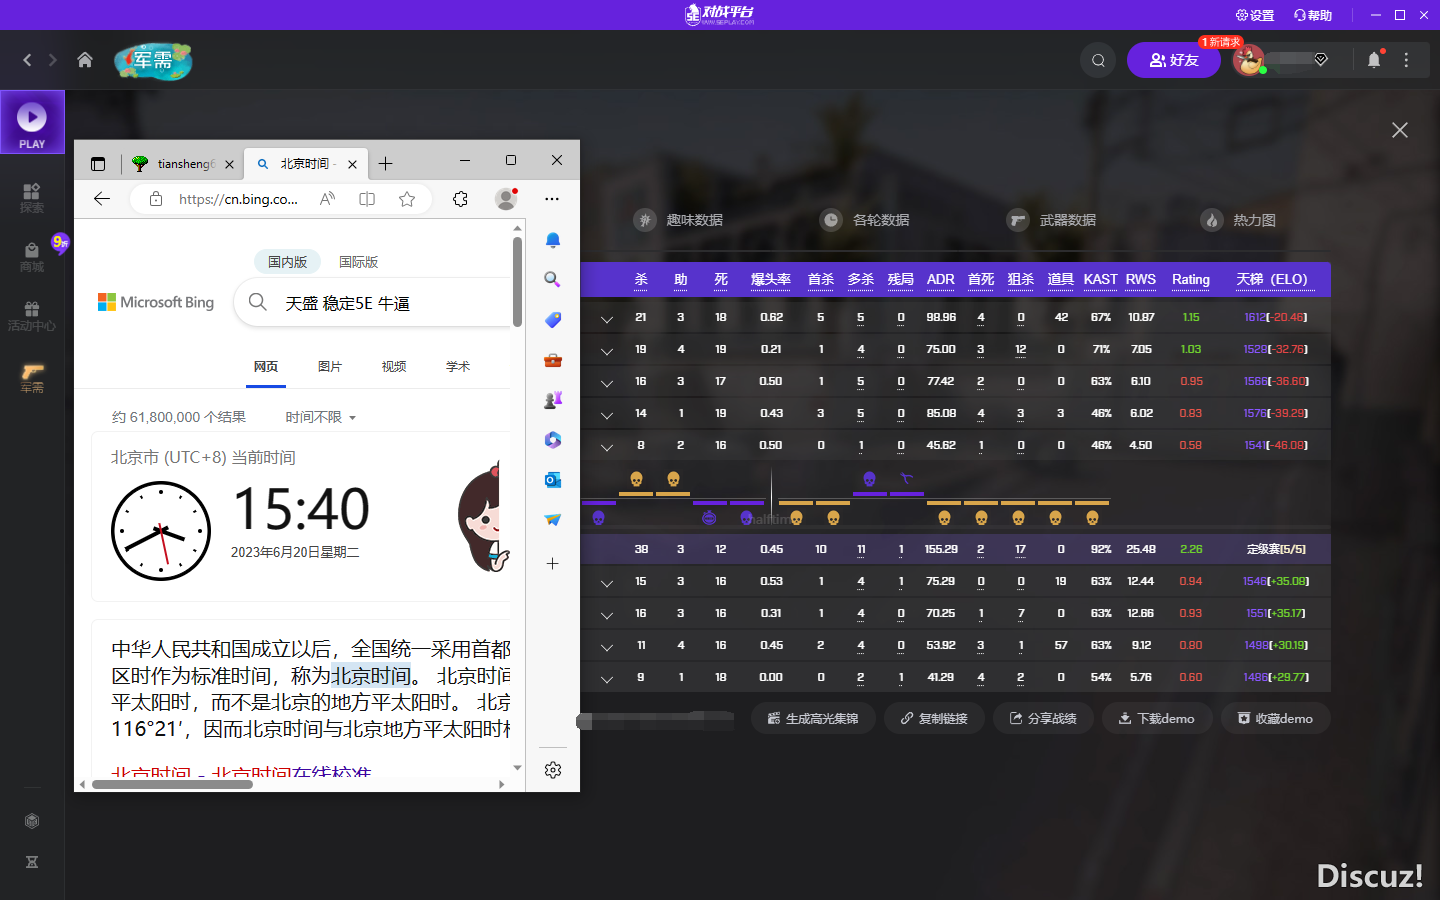
Task: Click 生成高光集锦 button
Action: click(813, 718)
